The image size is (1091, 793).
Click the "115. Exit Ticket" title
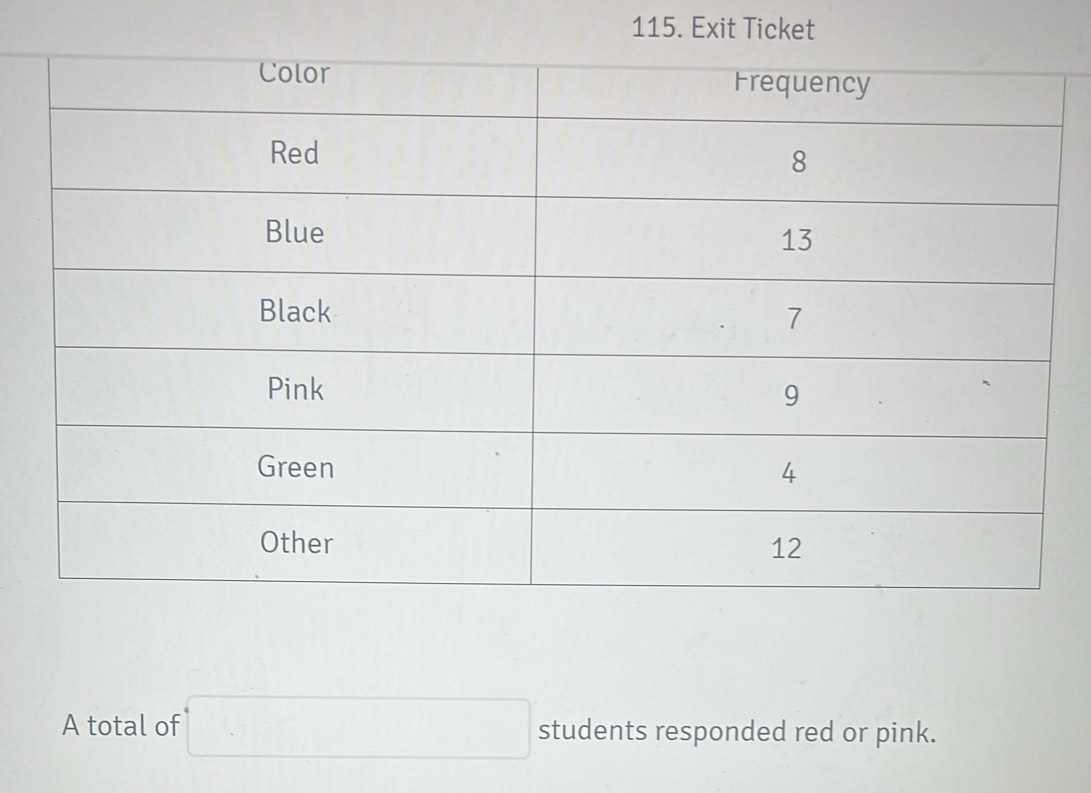coord(724,29)
